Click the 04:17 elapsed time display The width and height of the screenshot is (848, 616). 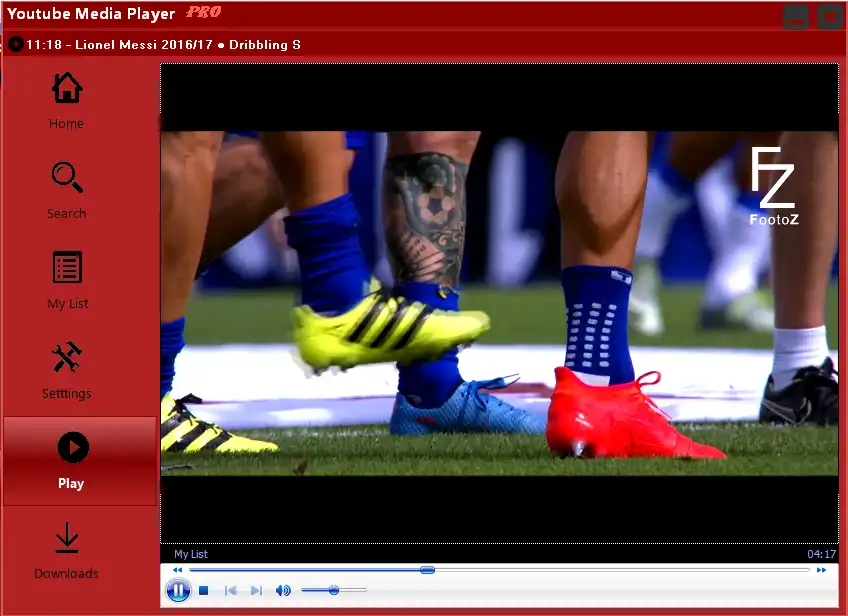click(821, 554)
